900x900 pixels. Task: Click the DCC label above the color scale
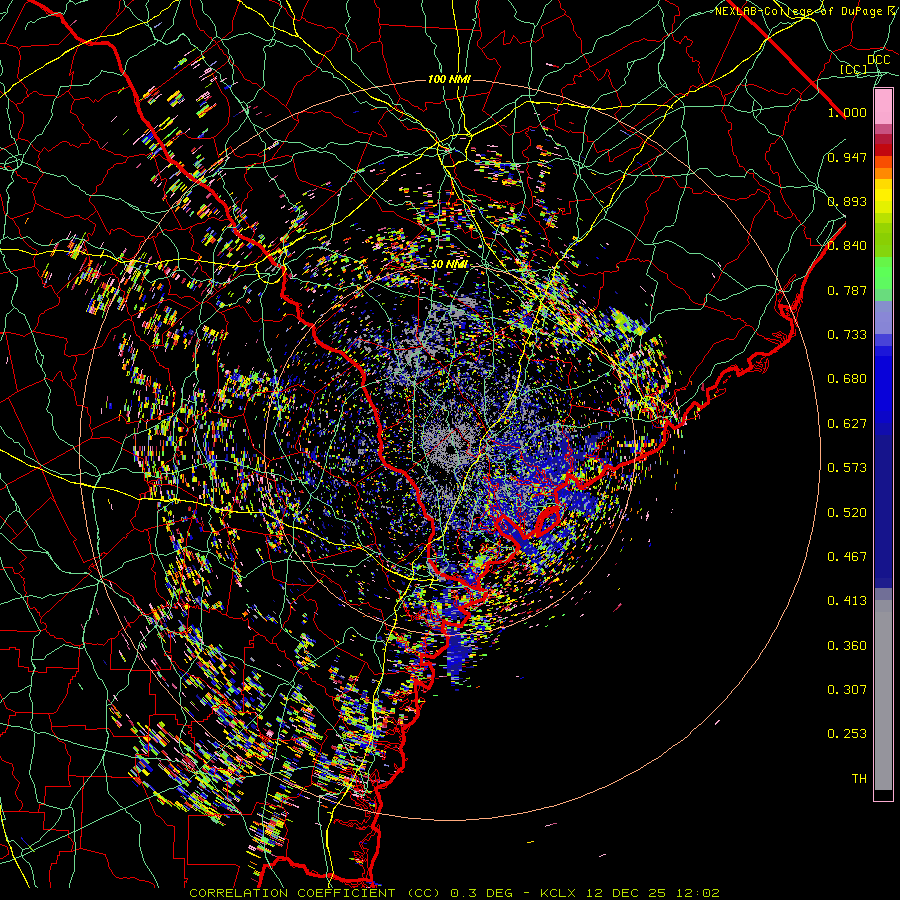[878, 60]
